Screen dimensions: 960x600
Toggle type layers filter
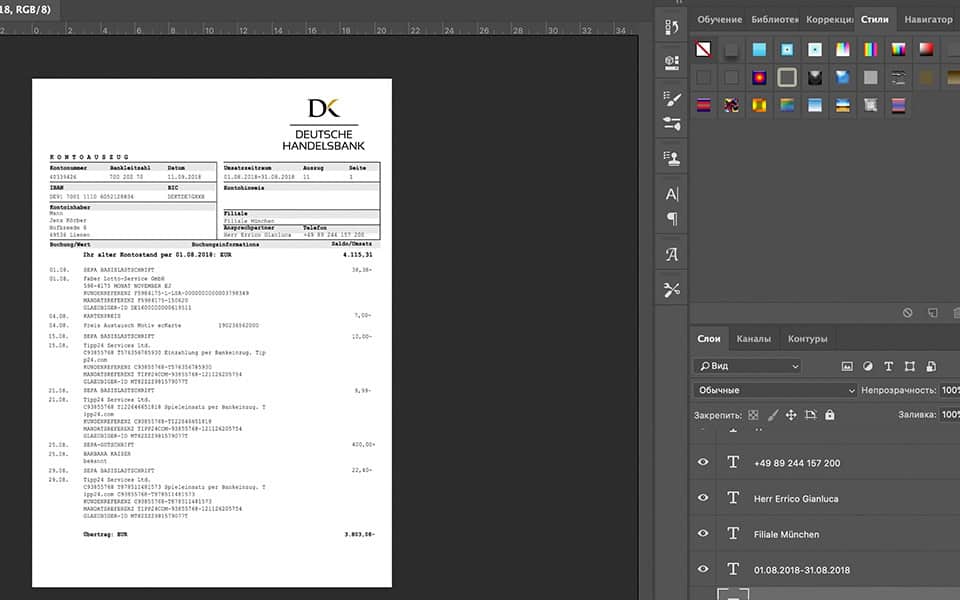pyautogui.click(x=888, y=366)
